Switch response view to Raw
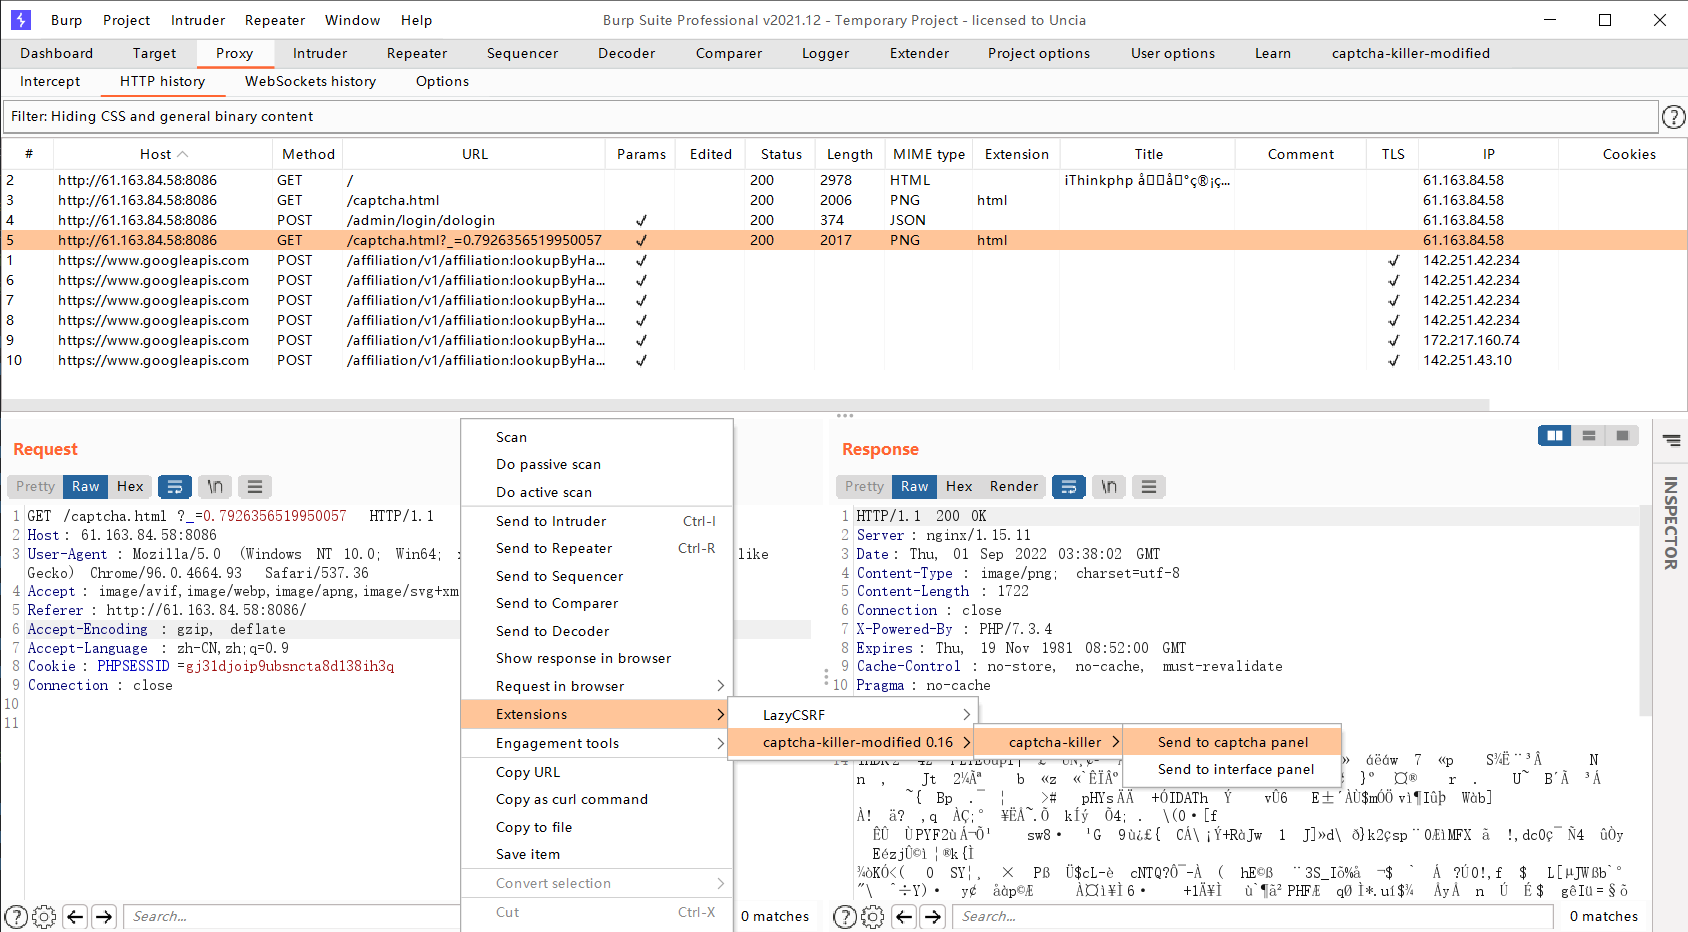Image resolution: width=1688 pixels, height=932 pixels. 914,487
